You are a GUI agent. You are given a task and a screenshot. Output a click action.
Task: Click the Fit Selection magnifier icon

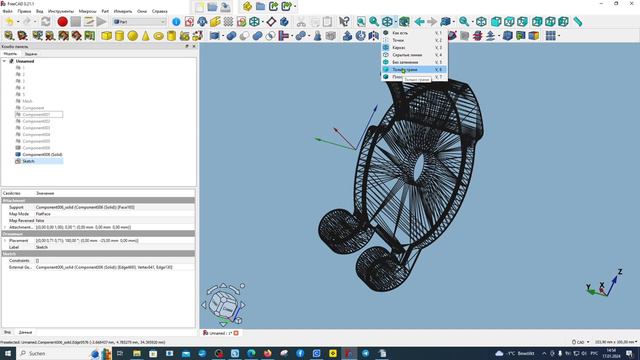coord(374,22)
